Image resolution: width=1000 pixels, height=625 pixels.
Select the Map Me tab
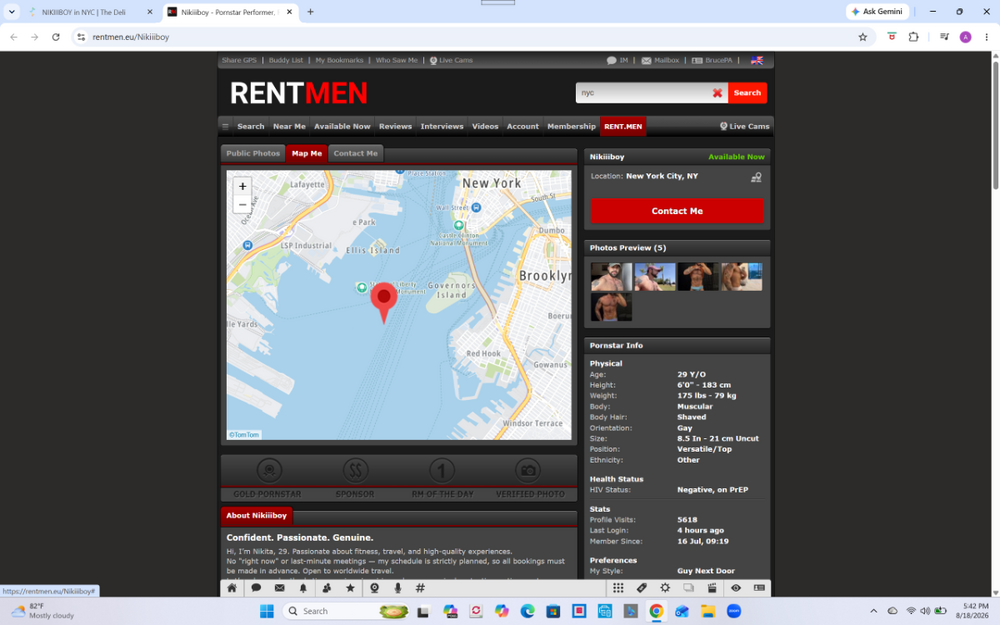(x=307, y=154)
